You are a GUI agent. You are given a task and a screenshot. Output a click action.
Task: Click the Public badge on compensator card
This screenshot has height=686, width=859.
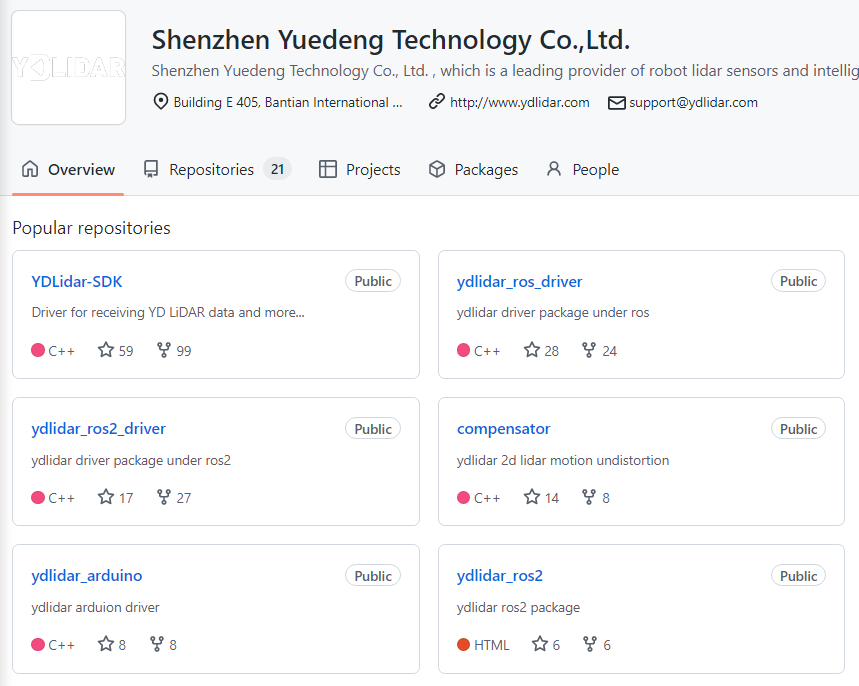point(798,428)
